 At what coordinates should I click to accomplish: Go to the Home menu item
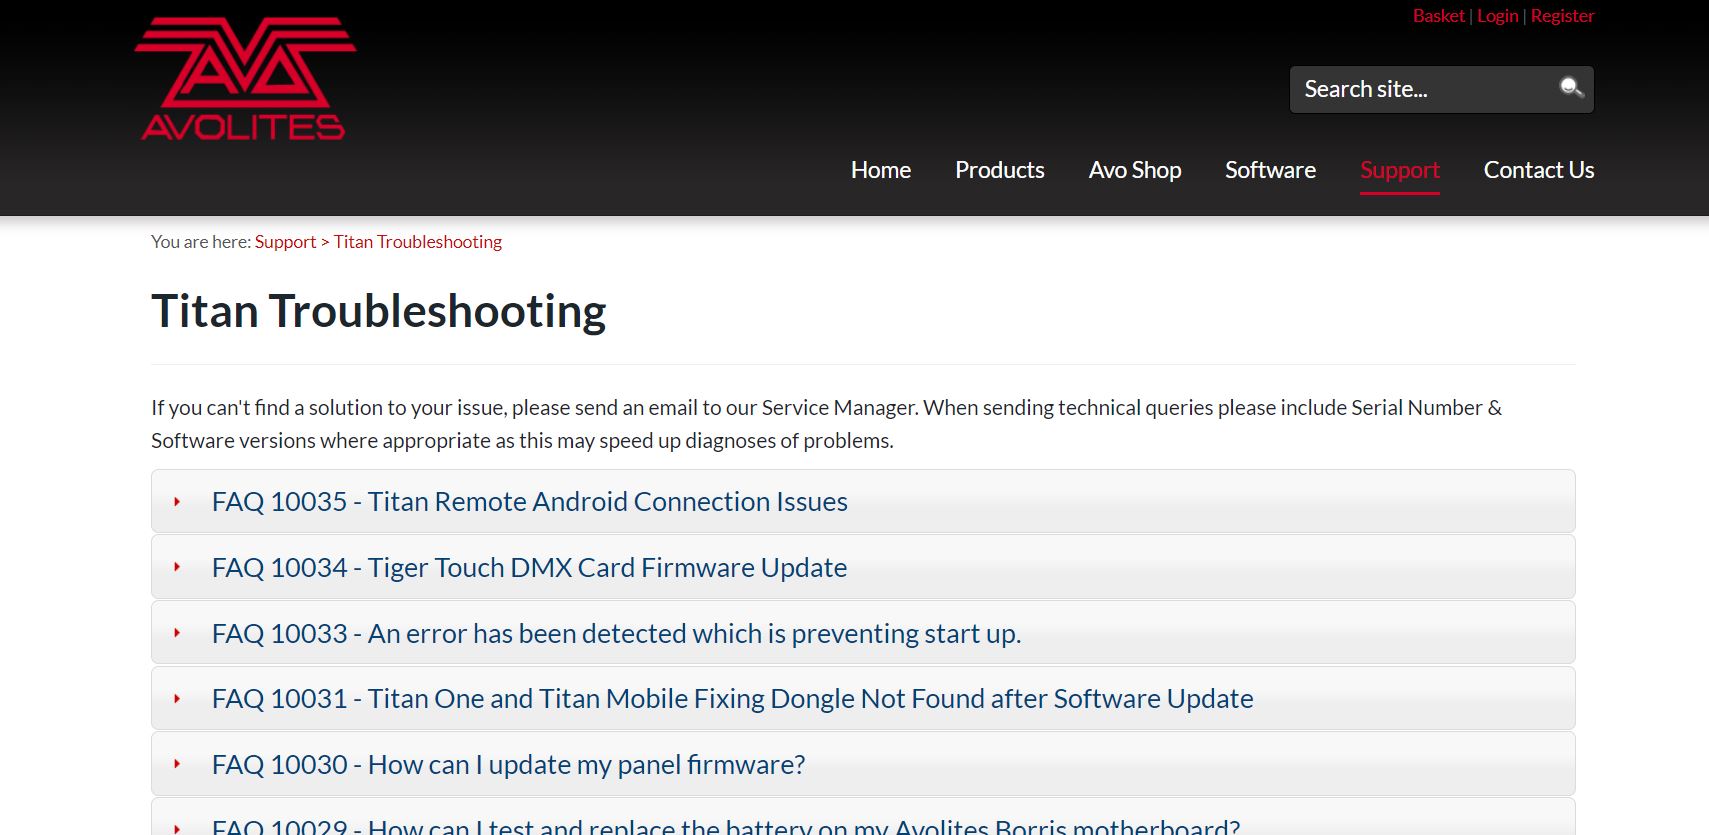point(880,170)
